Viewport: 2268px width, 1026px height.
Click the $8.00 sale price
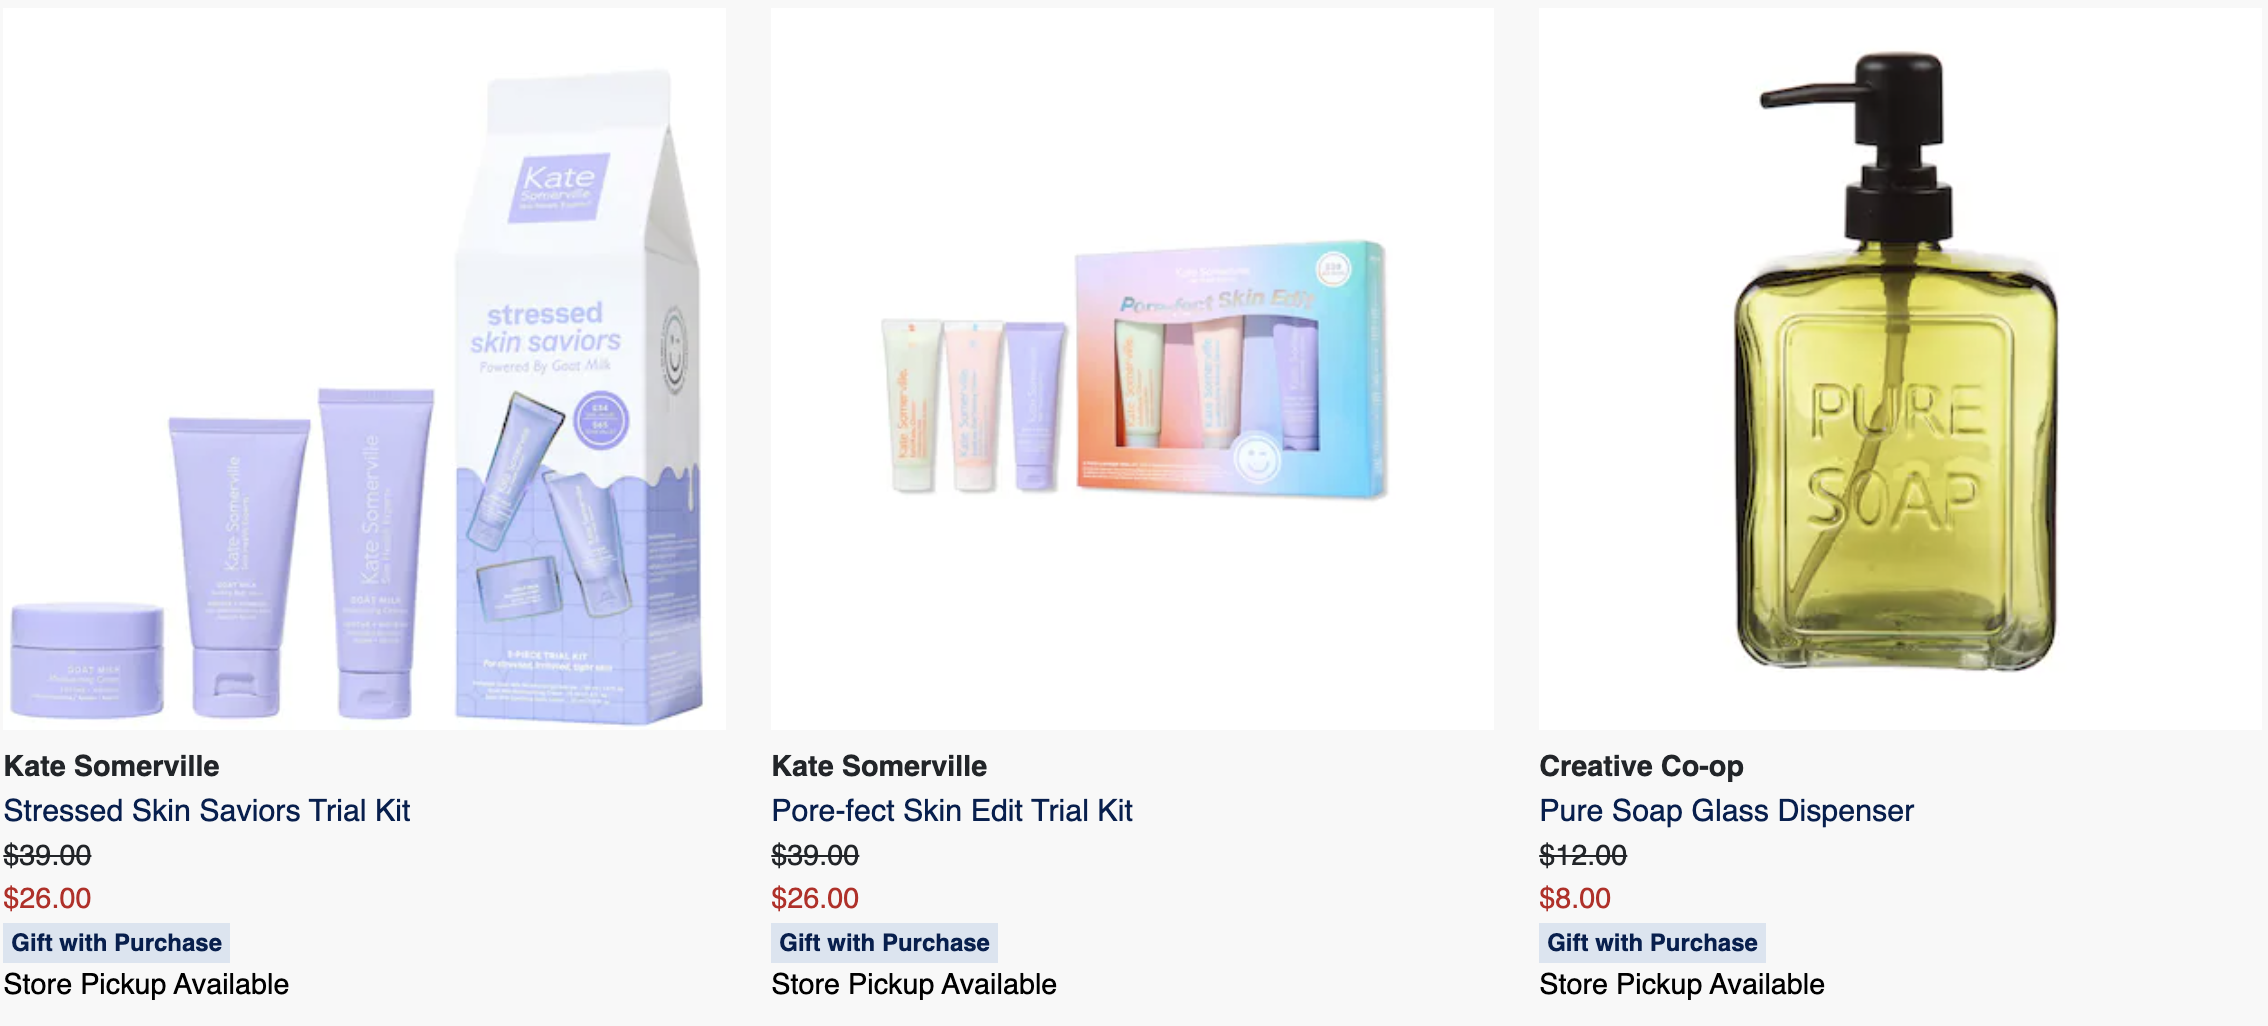point(1575,898)
